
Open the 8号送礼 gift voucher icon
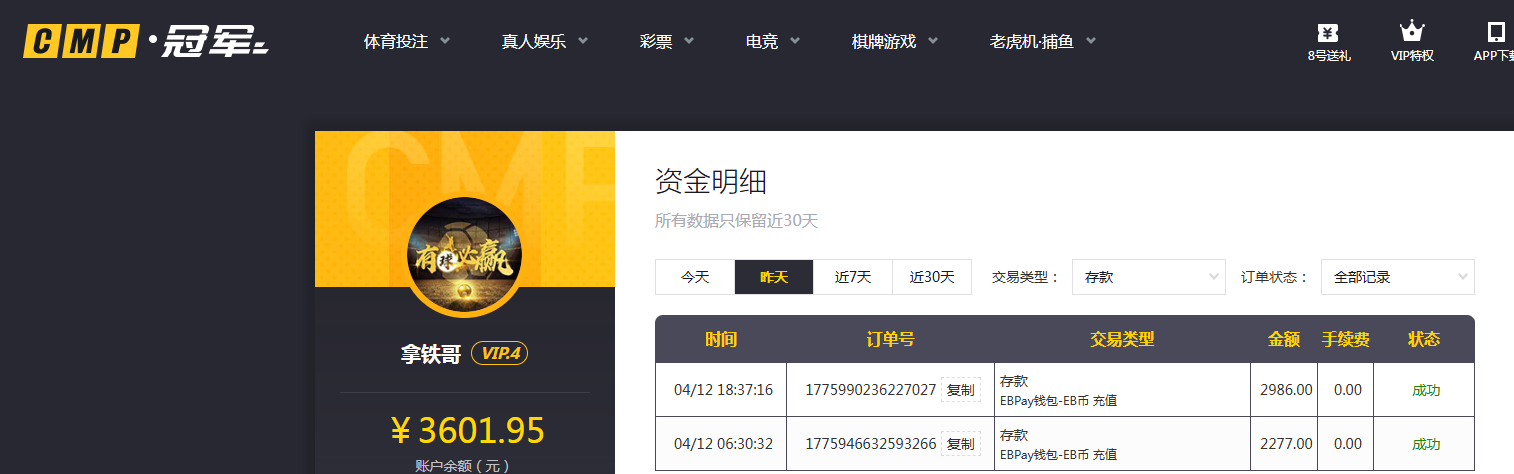1329,34
